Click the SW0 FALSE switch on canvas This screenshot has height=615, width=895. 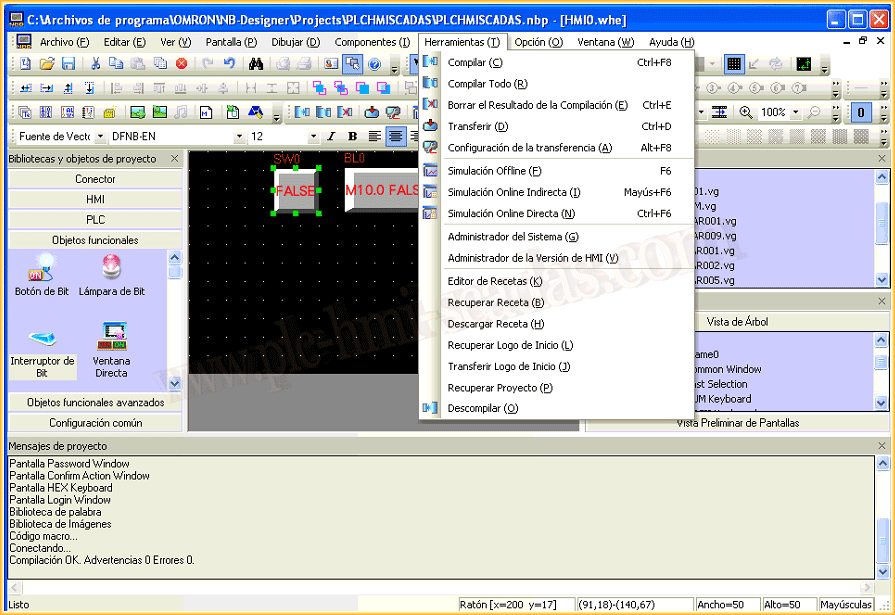coord(296,190)
